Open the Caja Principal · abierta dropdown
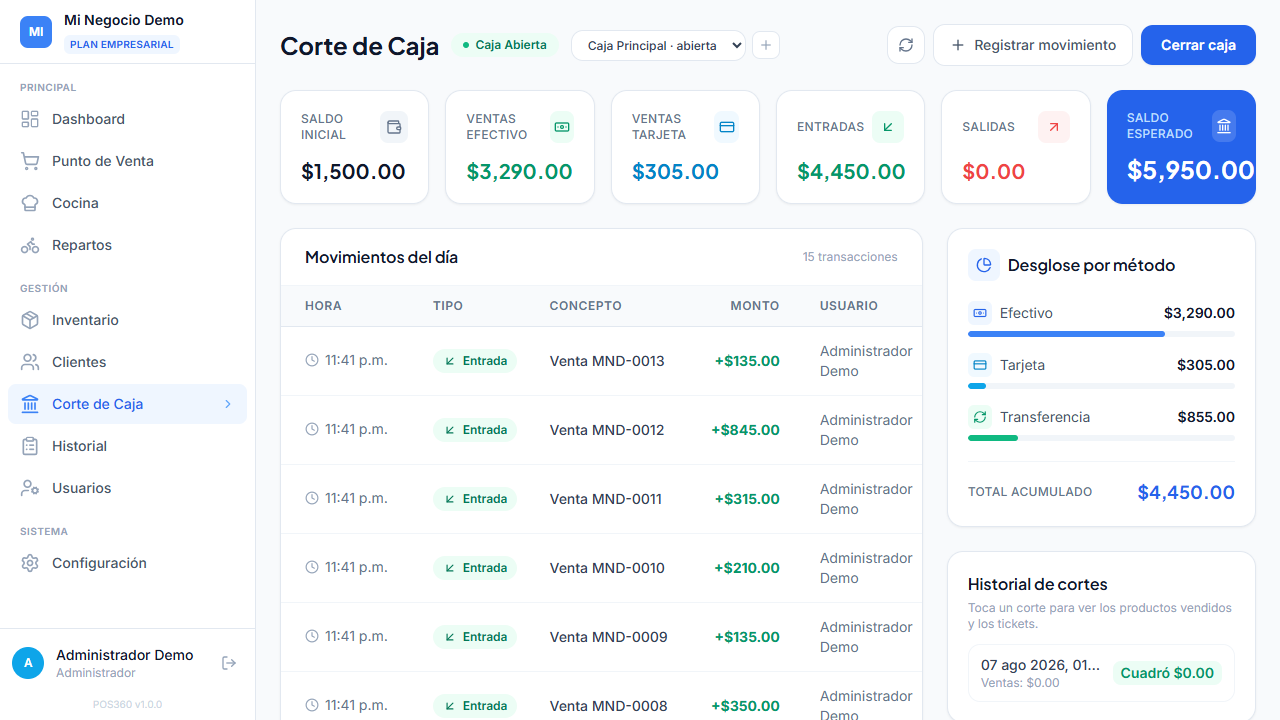1280x720 pixels. (x=658, y=45)
